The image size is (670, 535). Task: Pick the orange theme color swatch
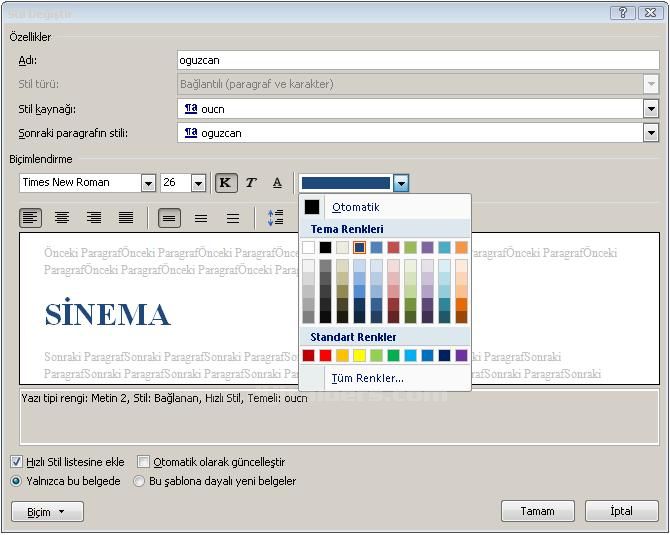coord(461,247)
